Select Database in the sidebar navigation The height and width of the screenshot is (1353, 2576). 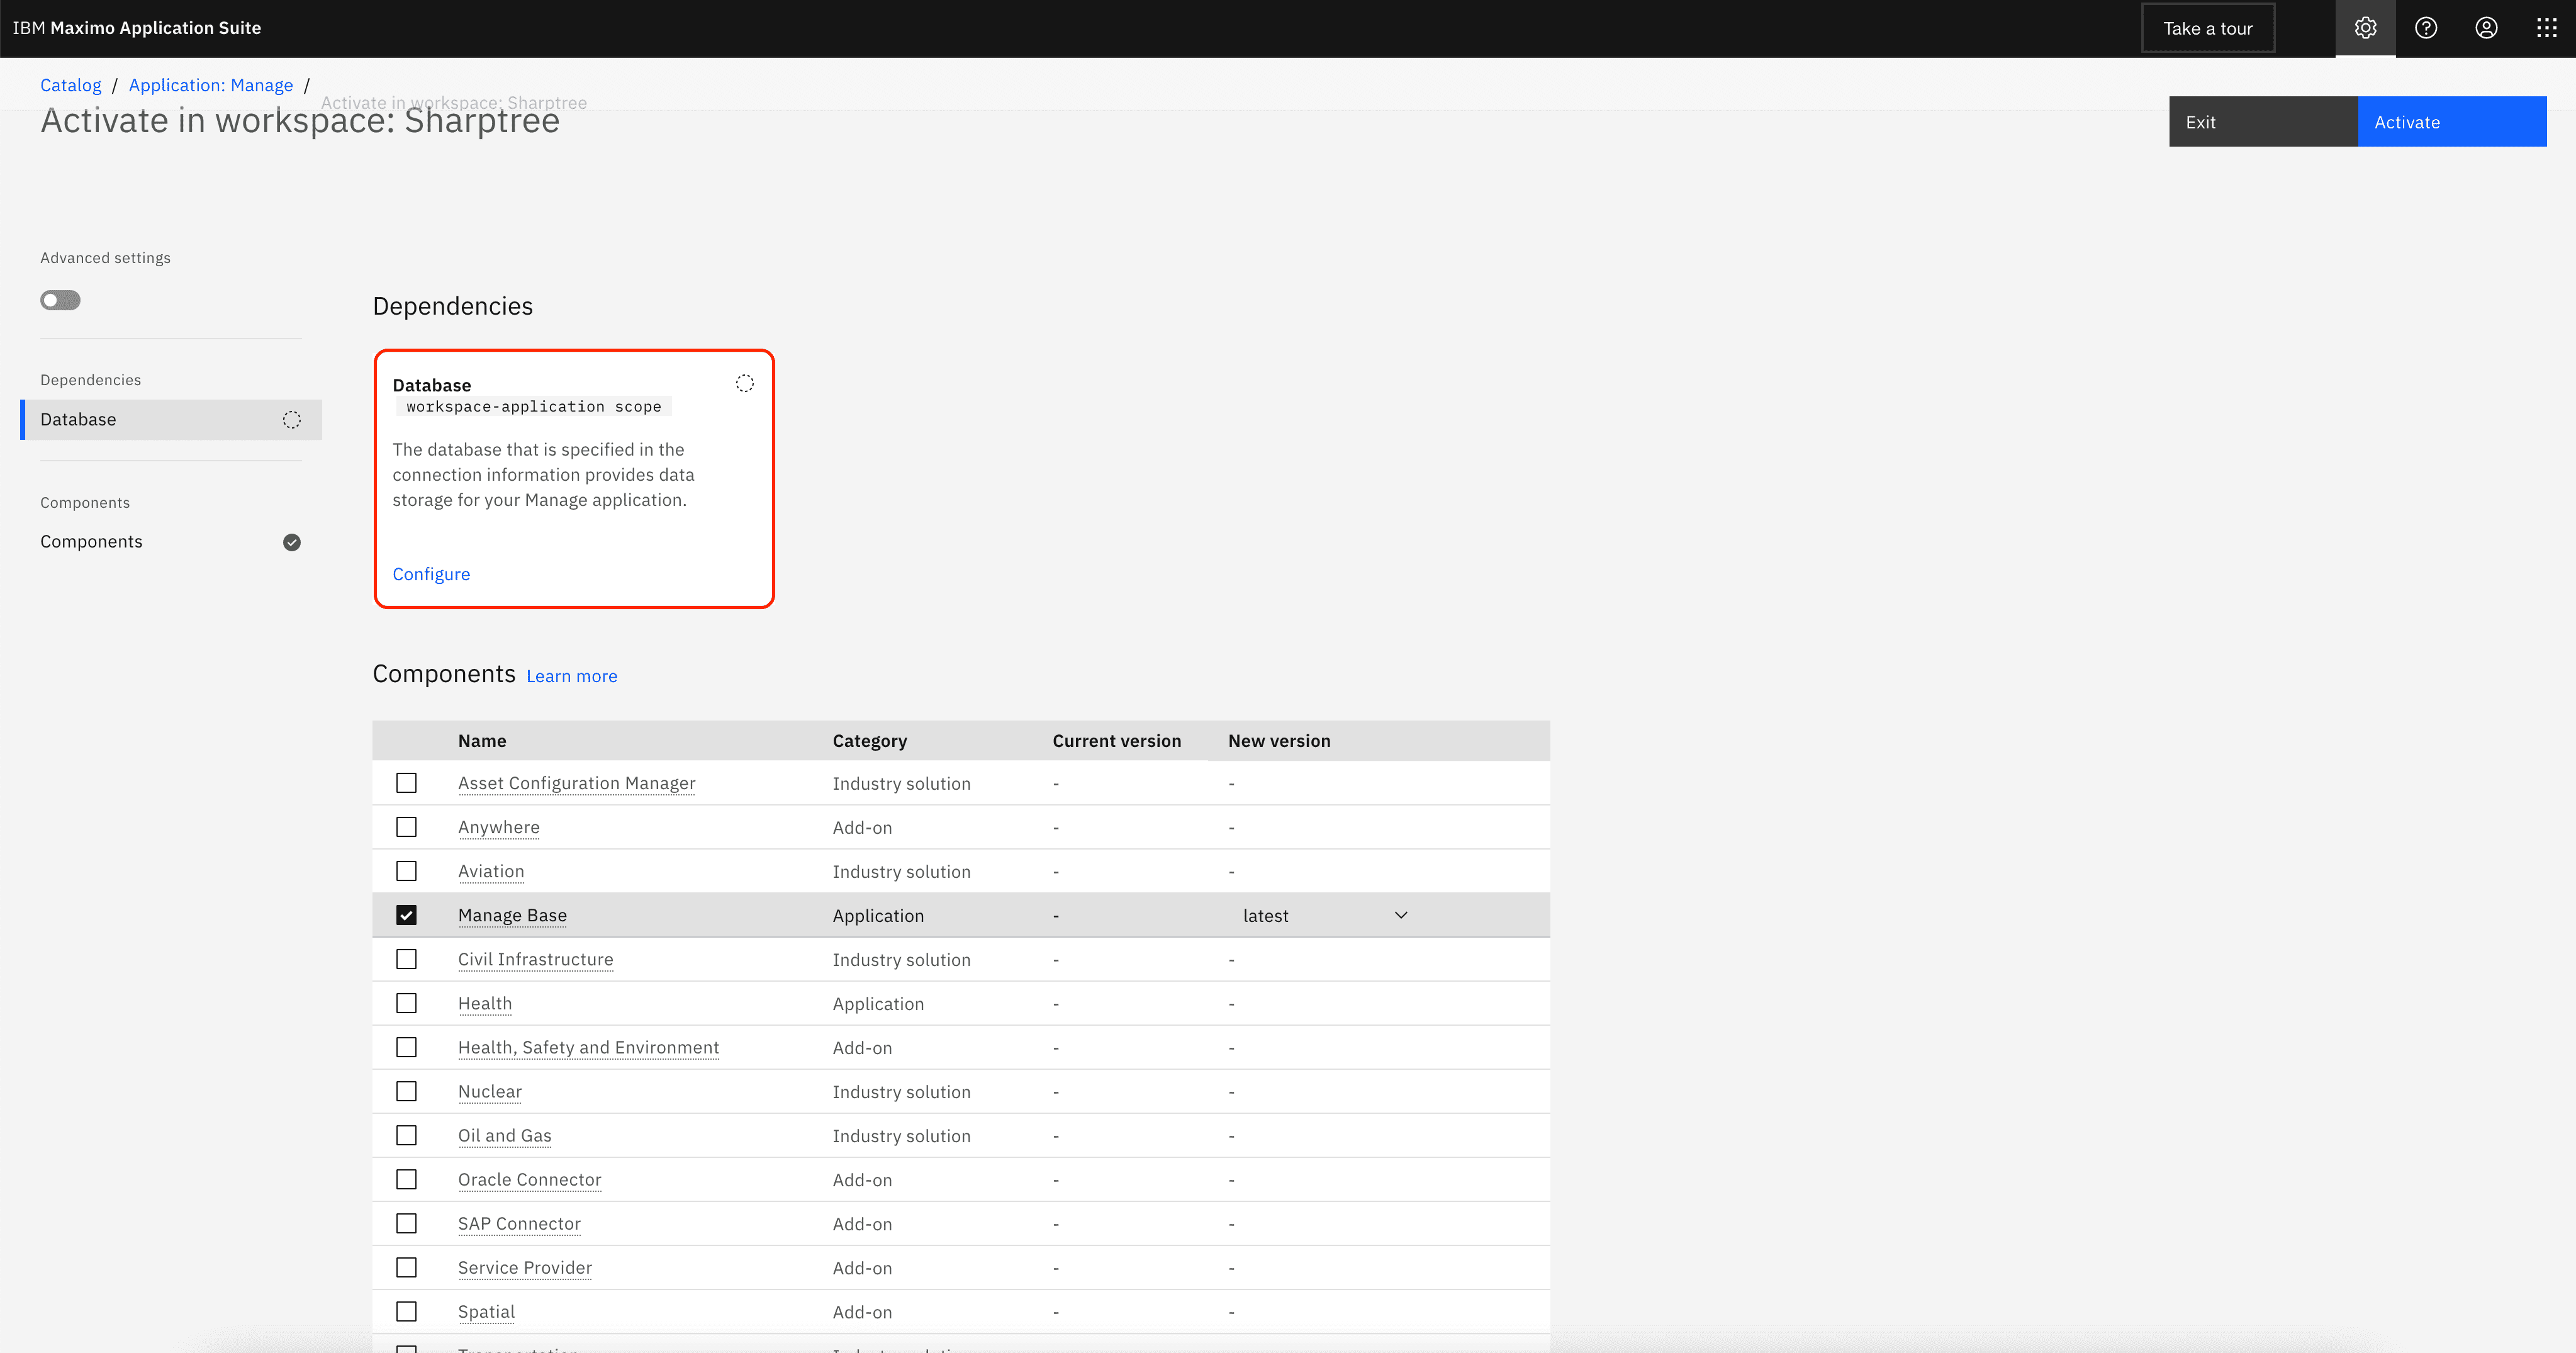point(171,420)
